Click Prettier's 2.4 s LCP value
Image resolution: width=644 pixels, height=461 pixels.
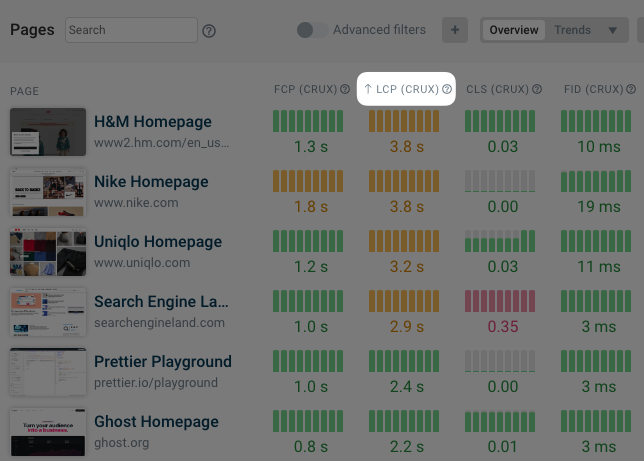(407, 387)
